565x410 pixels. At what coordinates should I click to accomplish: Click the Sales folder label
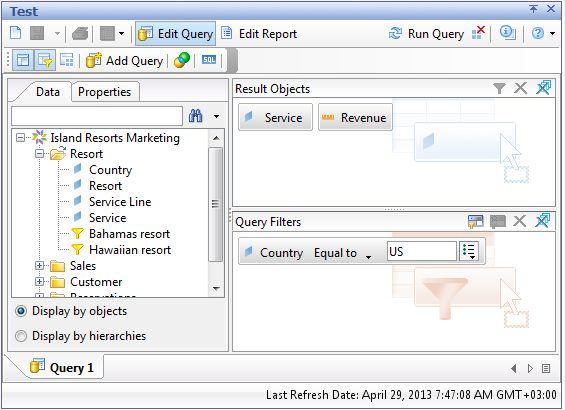(x=83, y=266)
